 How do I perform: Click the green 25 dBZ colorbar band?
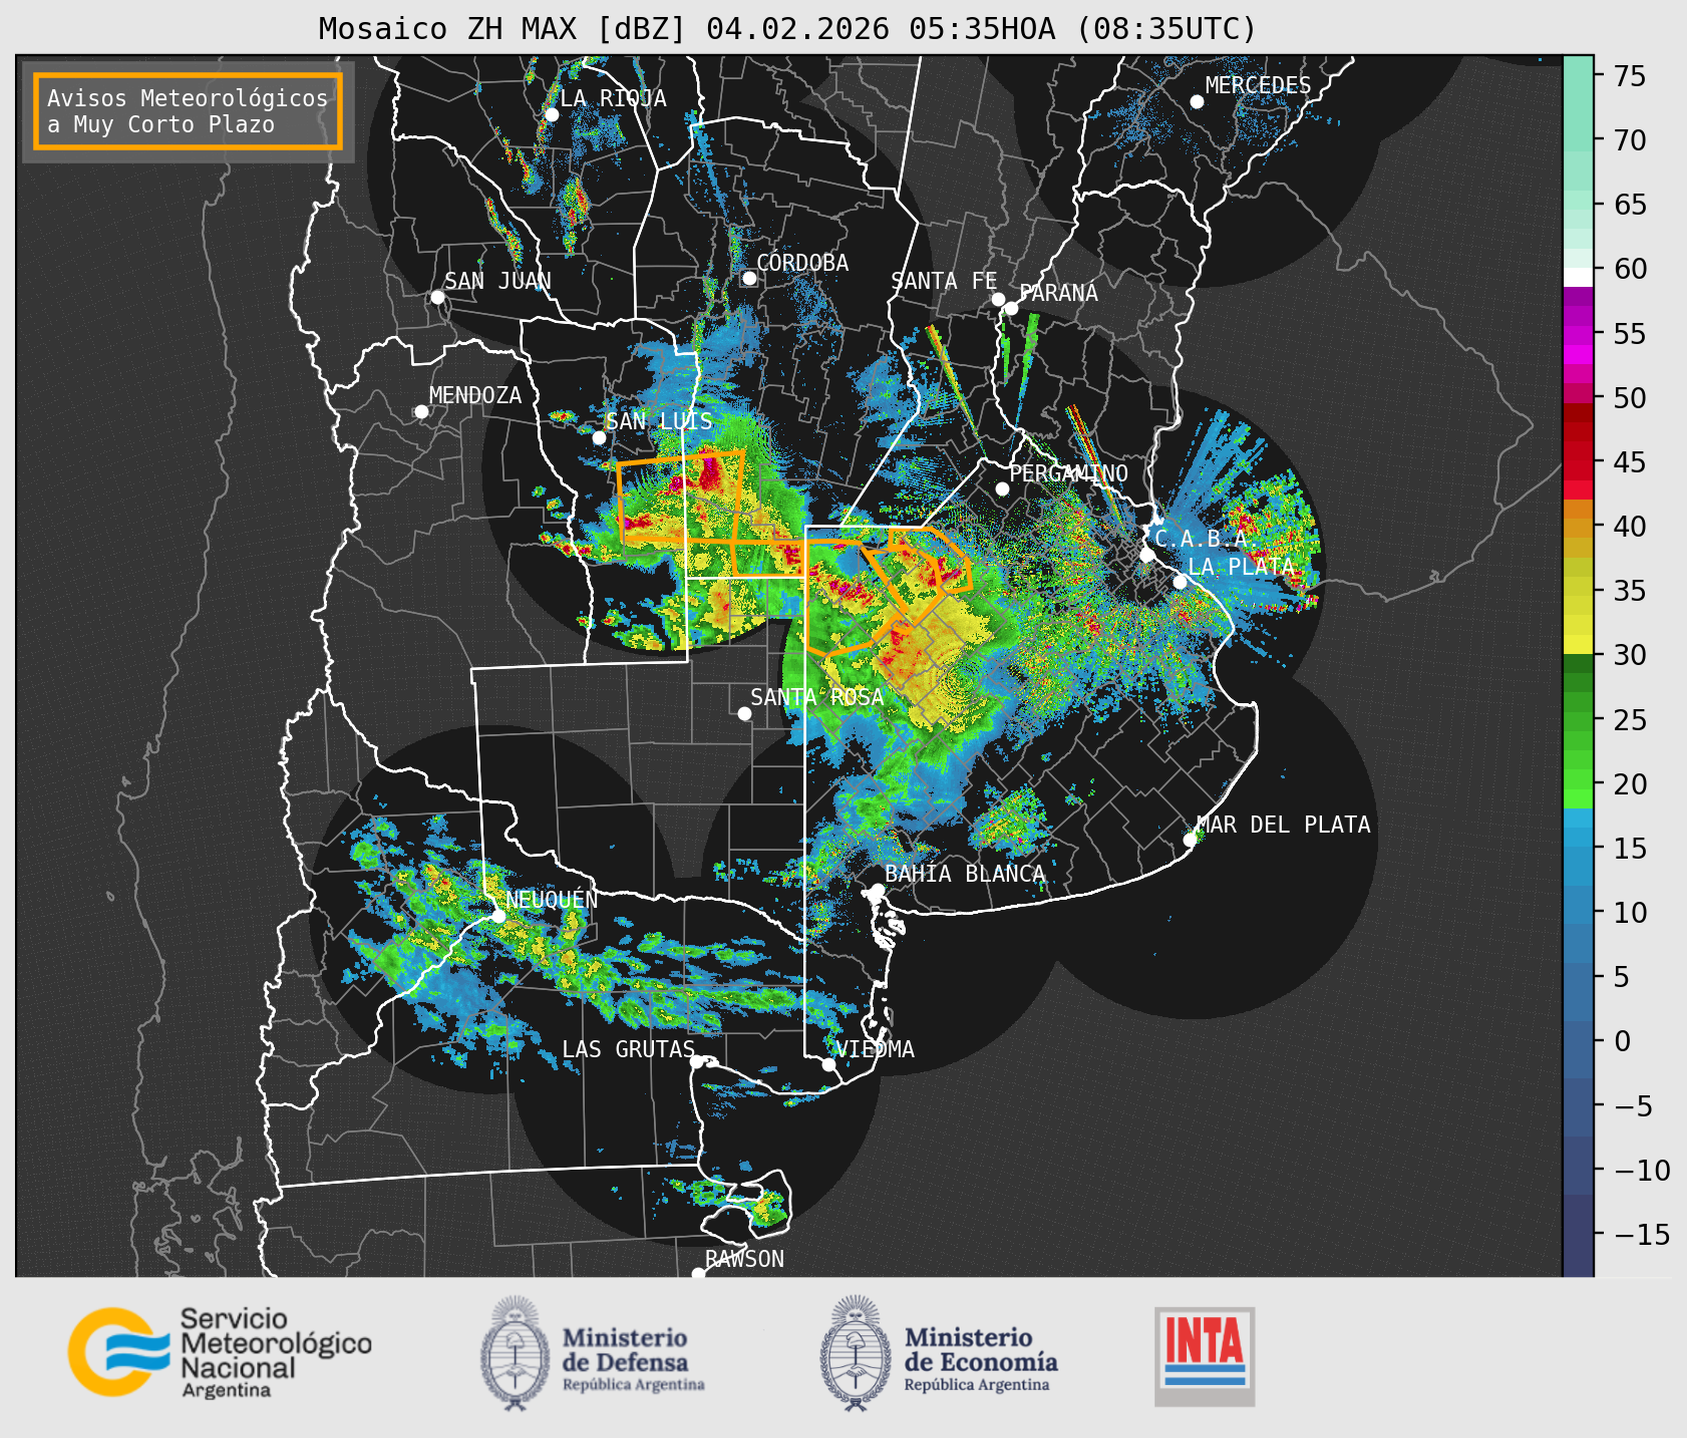click(x=1577, y=720)
